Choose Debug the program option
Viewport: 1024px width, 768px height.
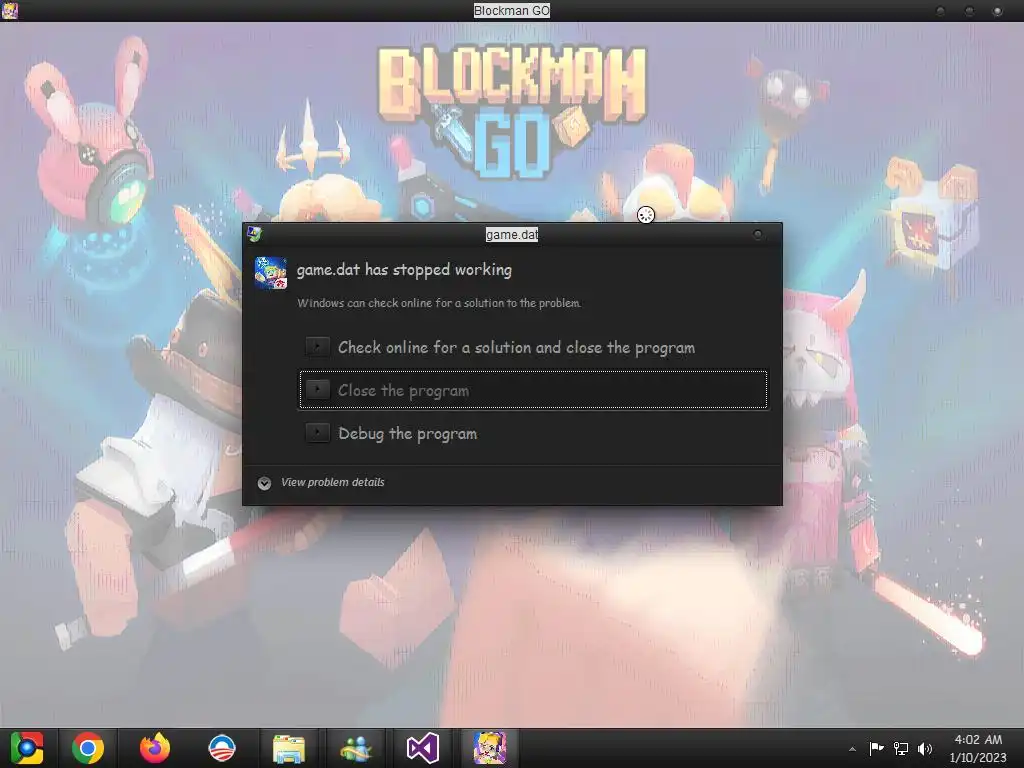point(533,433)
